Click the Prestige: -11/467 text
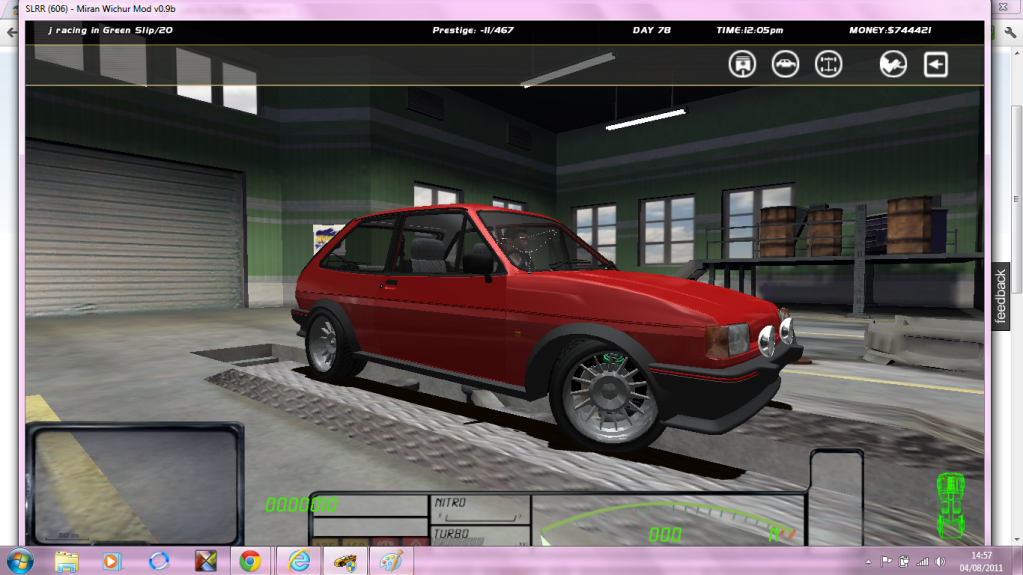The image size is (1023, 575). tap(473, 30)
